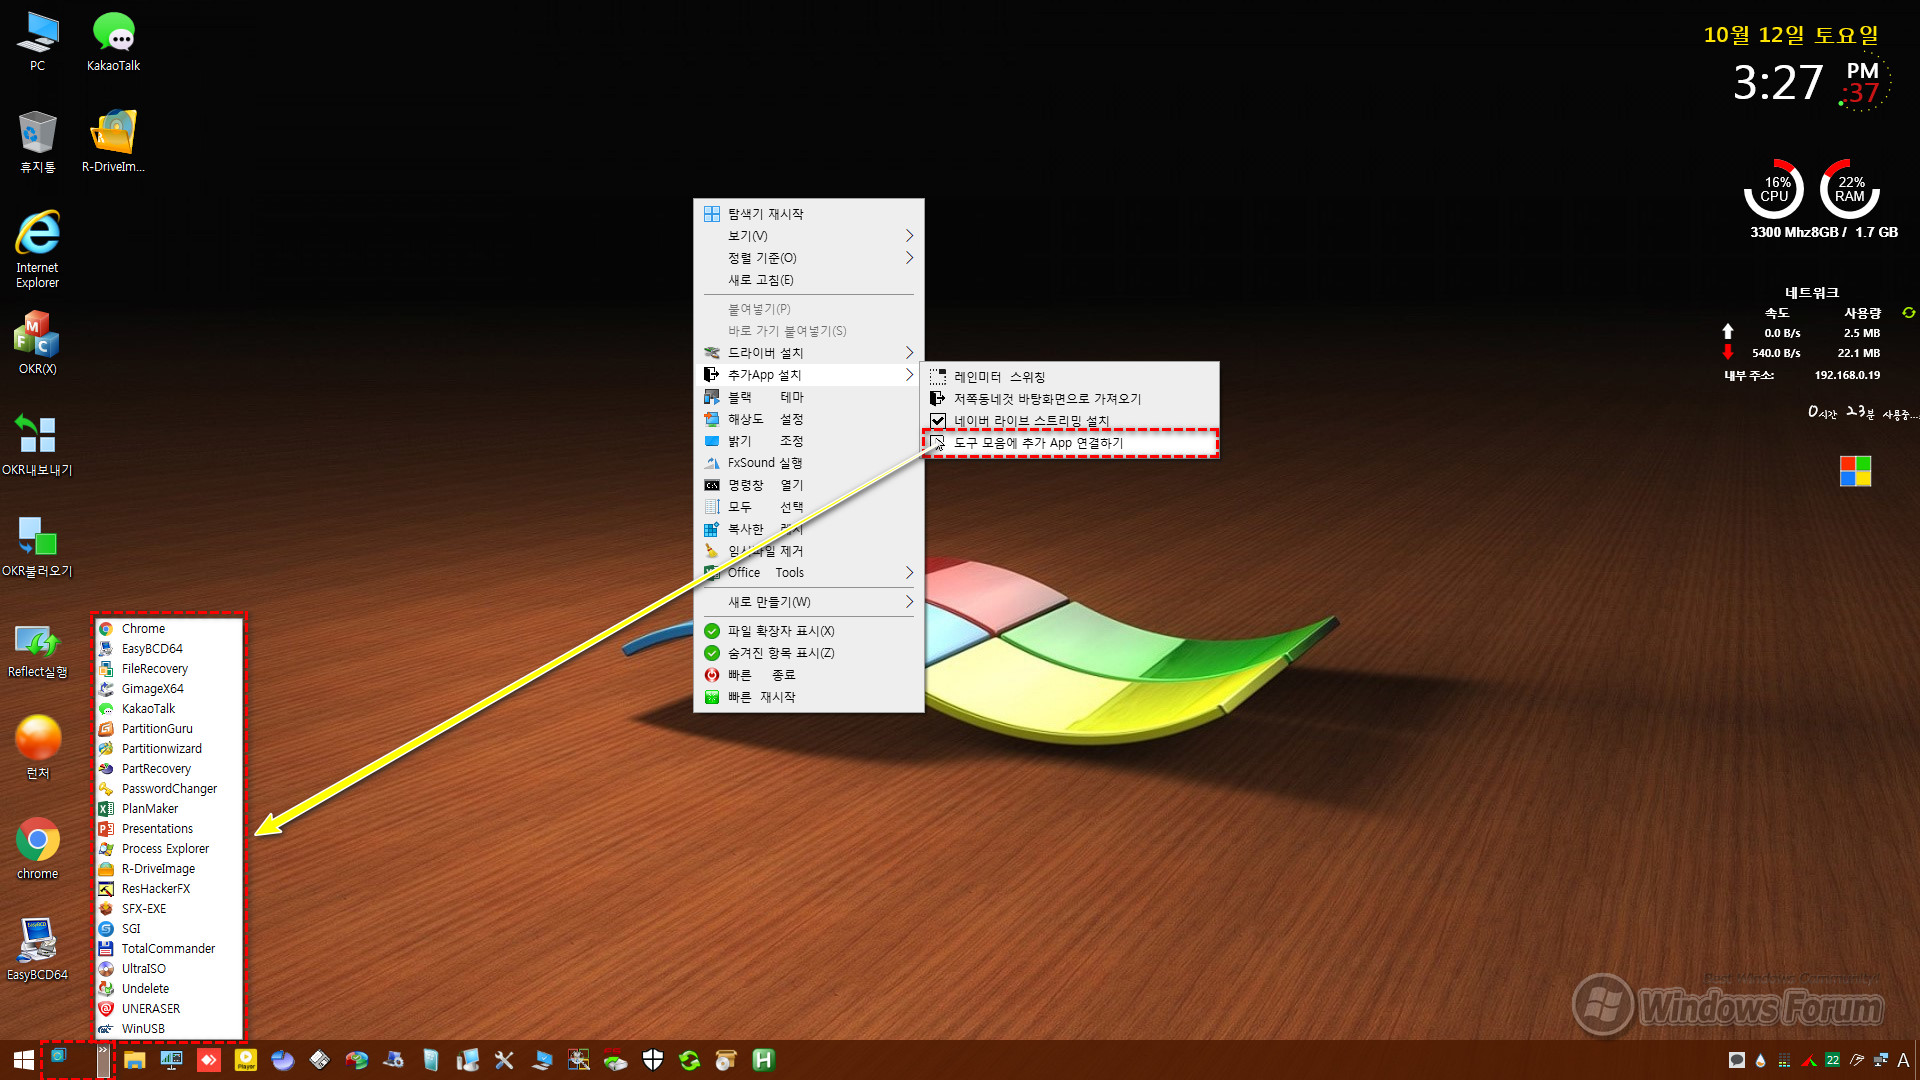Click the network computers tray icon
Image resolution: width=1920 pixels, height=1080 pixels.
(x=1881, y=1060)
